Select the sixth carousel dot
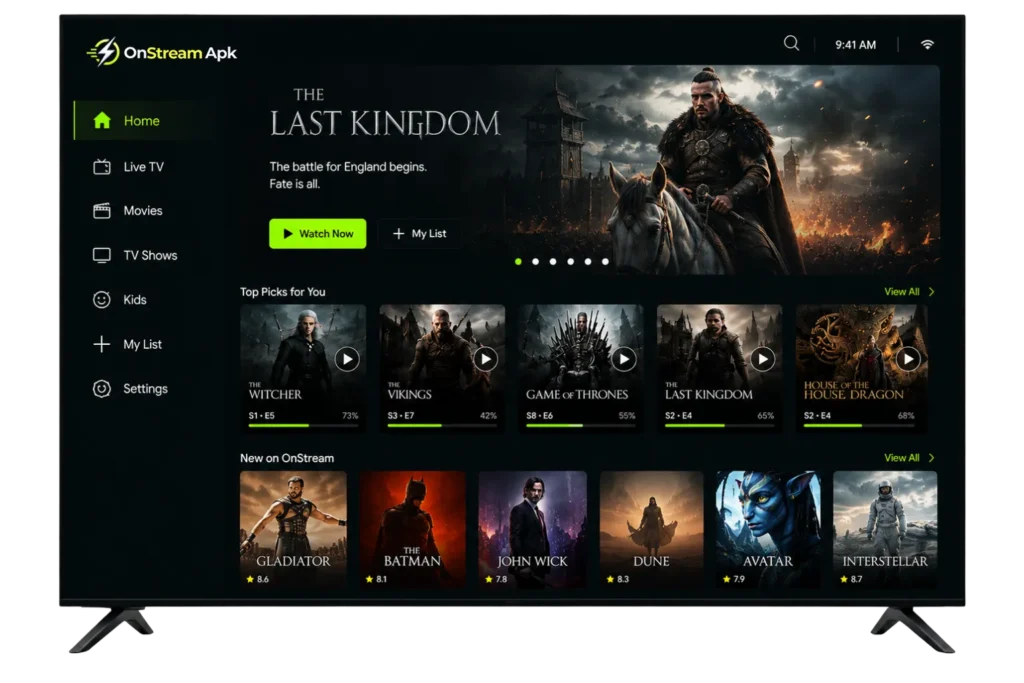Screen dimensions: 1024x683 605,262
